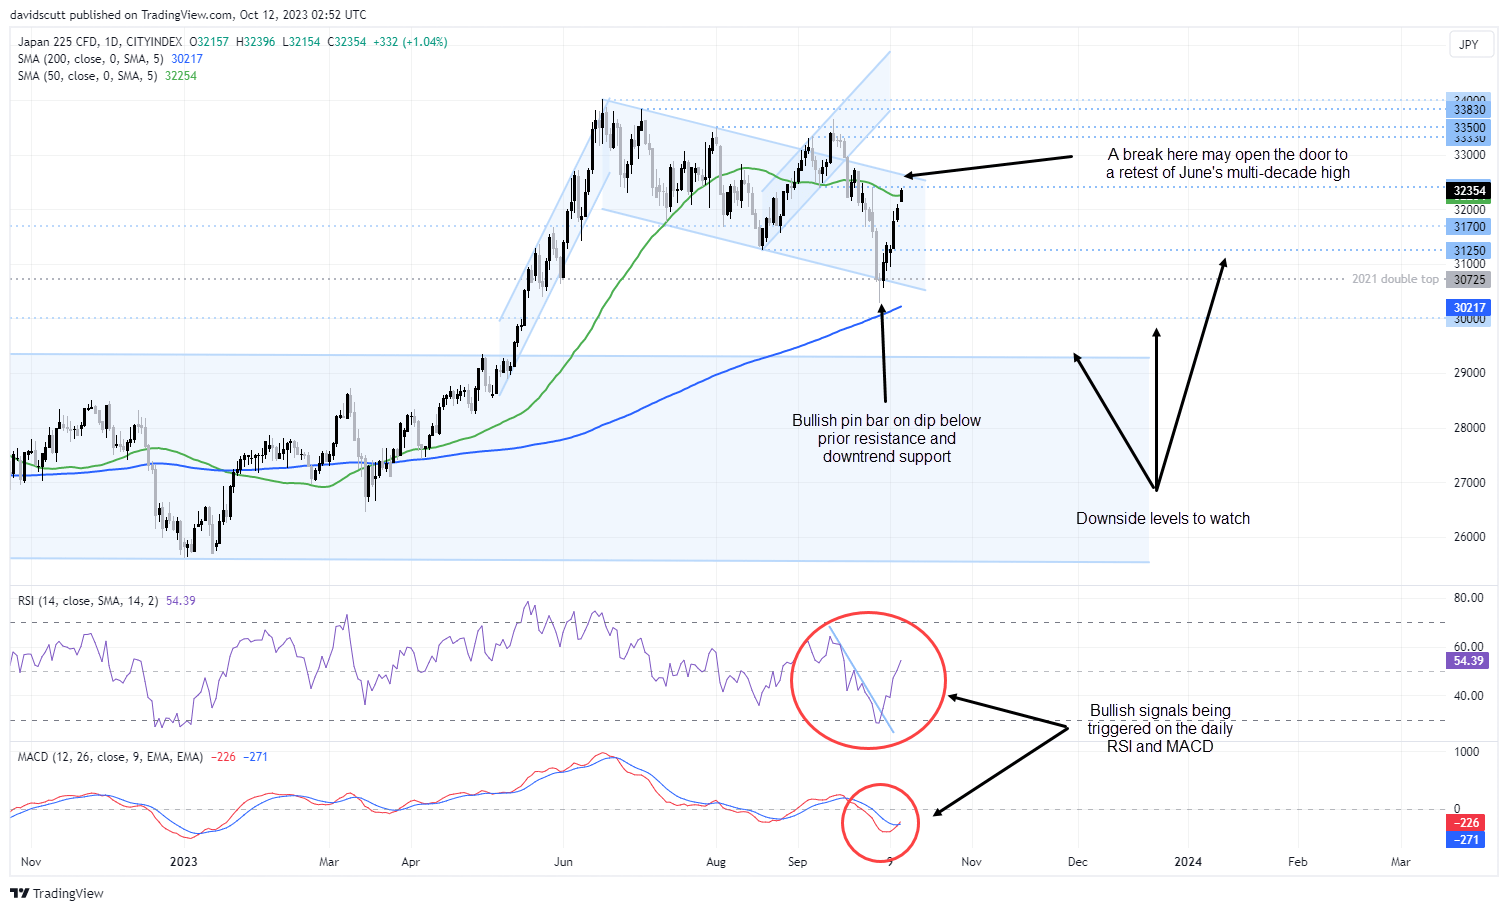Click the SMA 50 value 32254 in legend
The image size is (1508, 911).
[x=181, y=76]
